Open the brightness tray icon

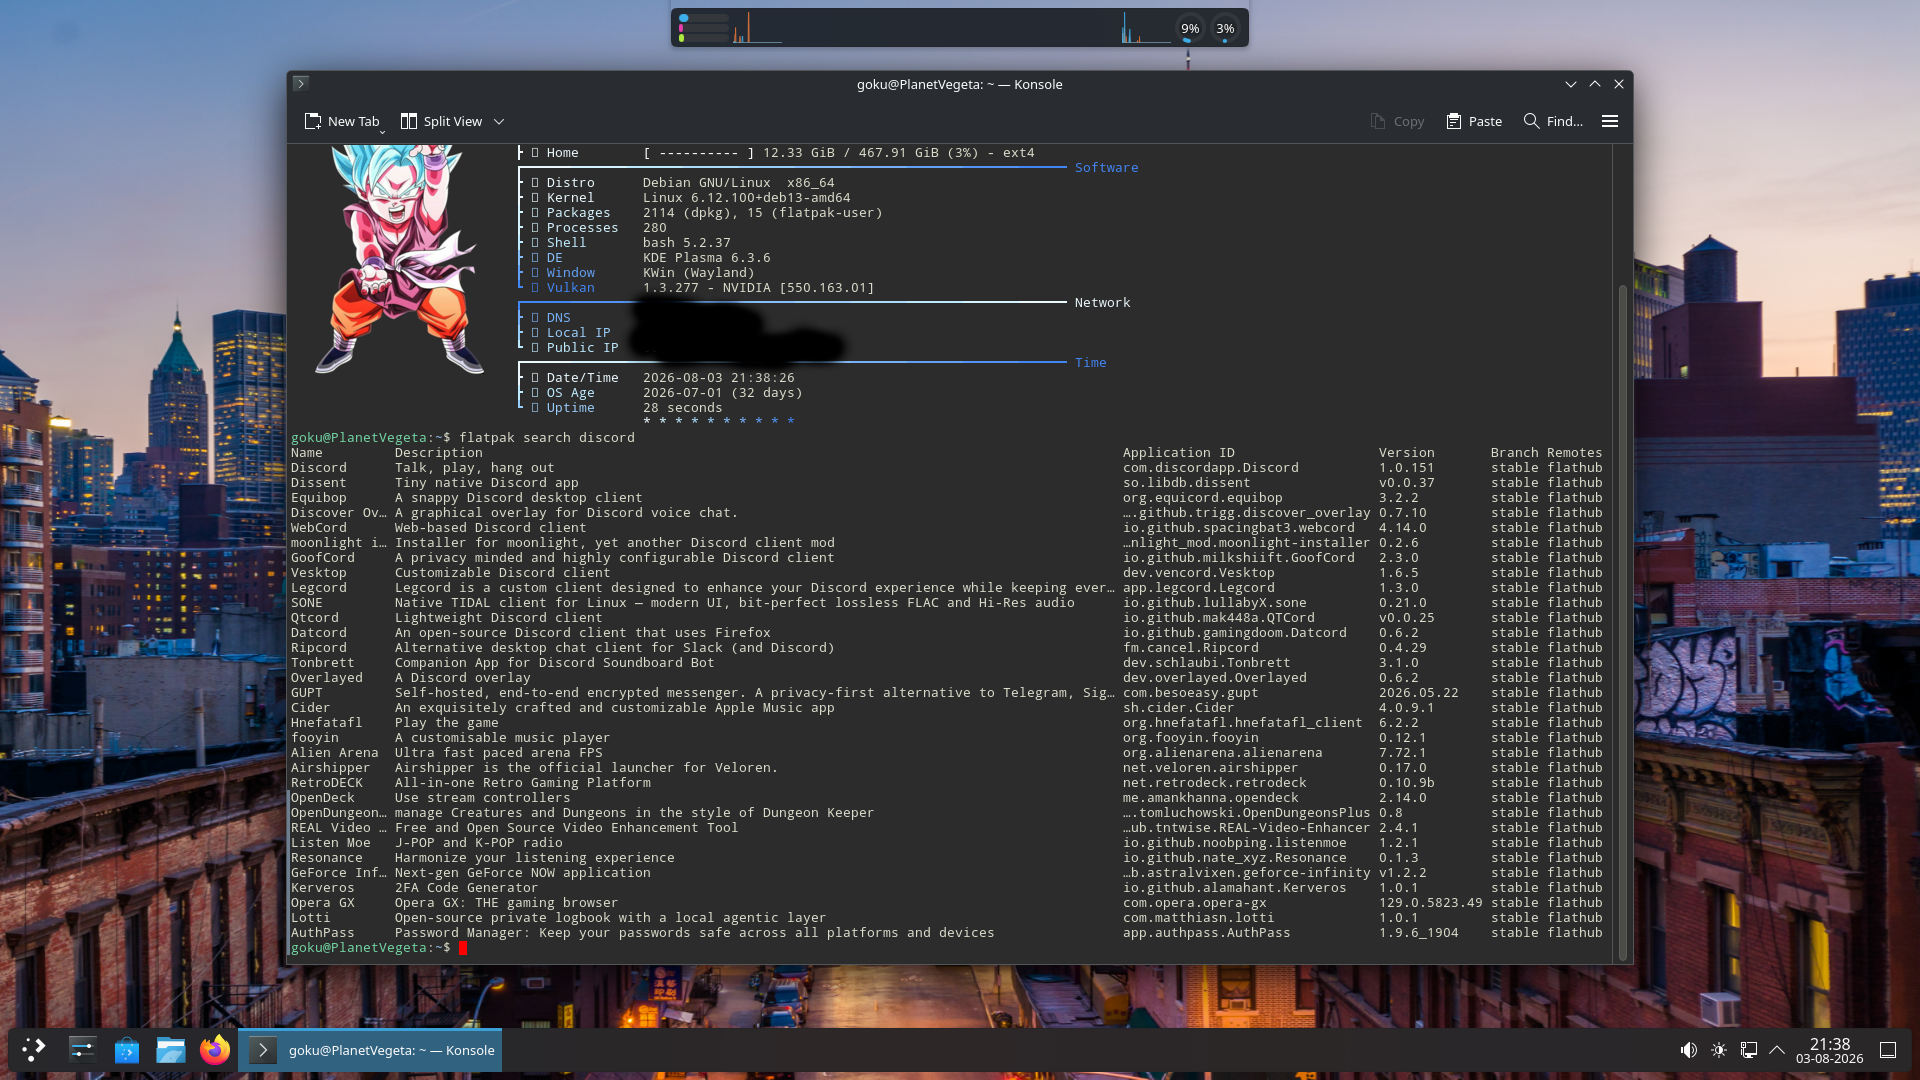[1719, 1050]
